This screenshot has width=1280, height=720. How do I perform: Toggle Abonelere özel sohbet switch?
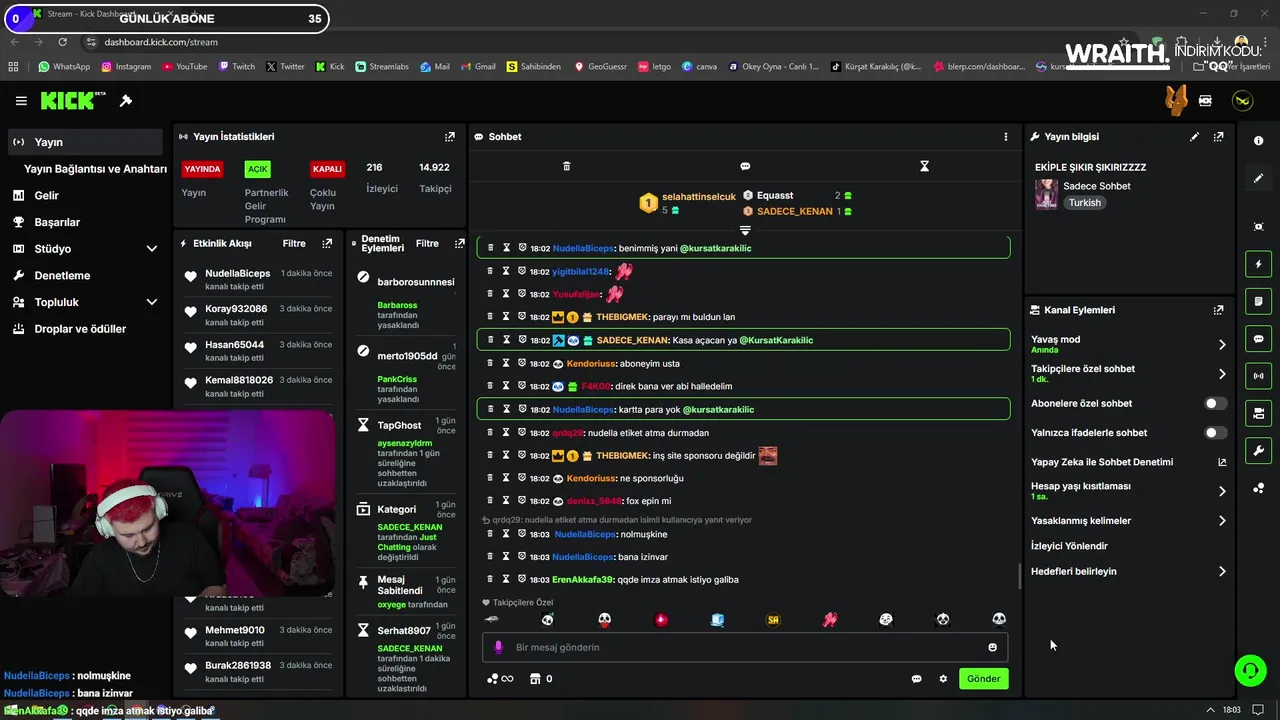[x=1215, y=404]
